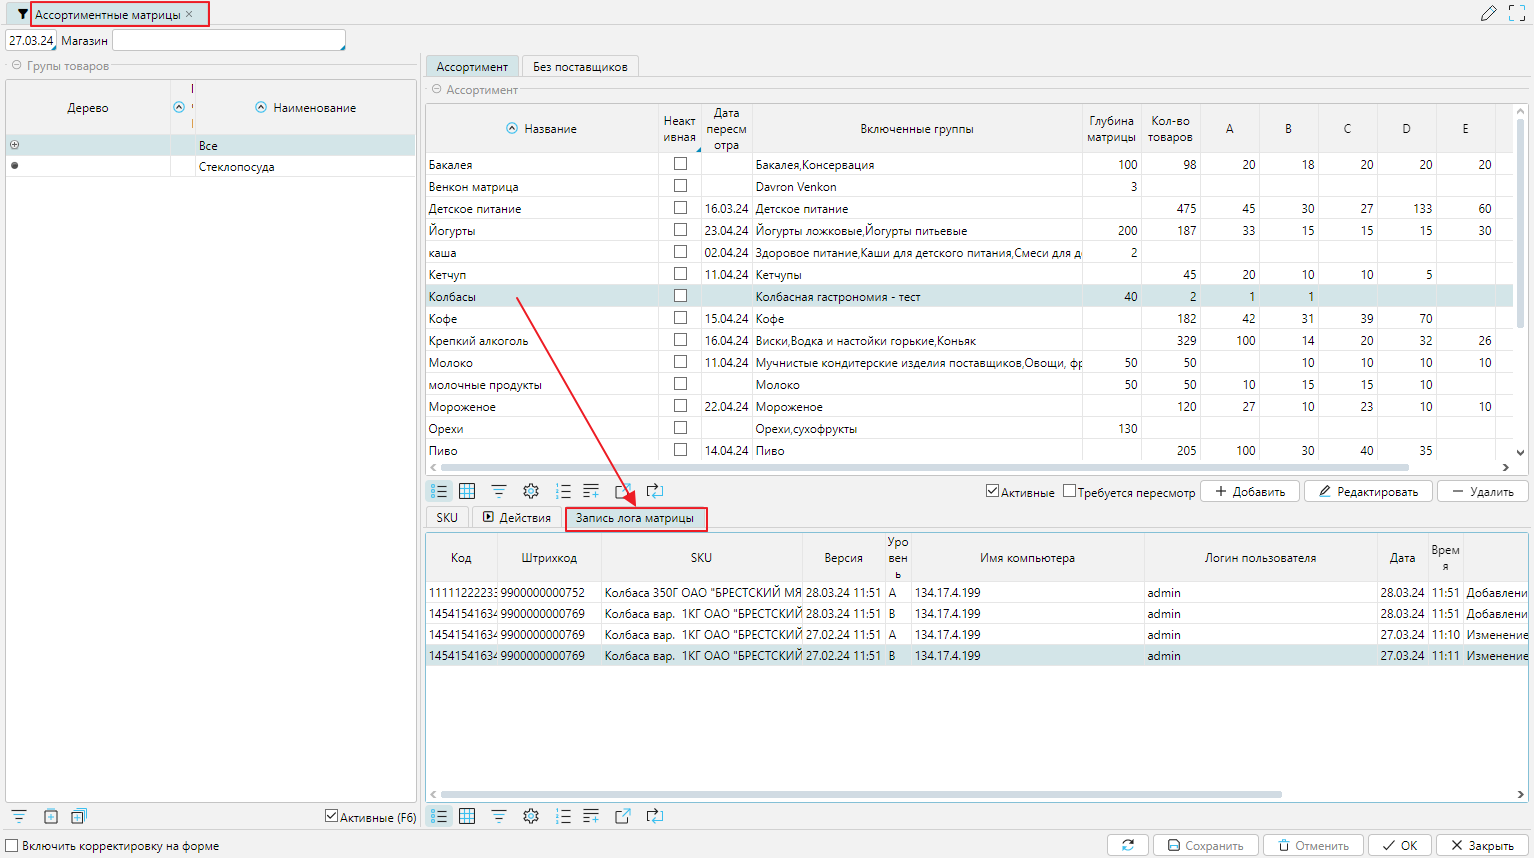Open the Действия tab
This screenshot has width=1534, height=858.
[x=516, y=517]
